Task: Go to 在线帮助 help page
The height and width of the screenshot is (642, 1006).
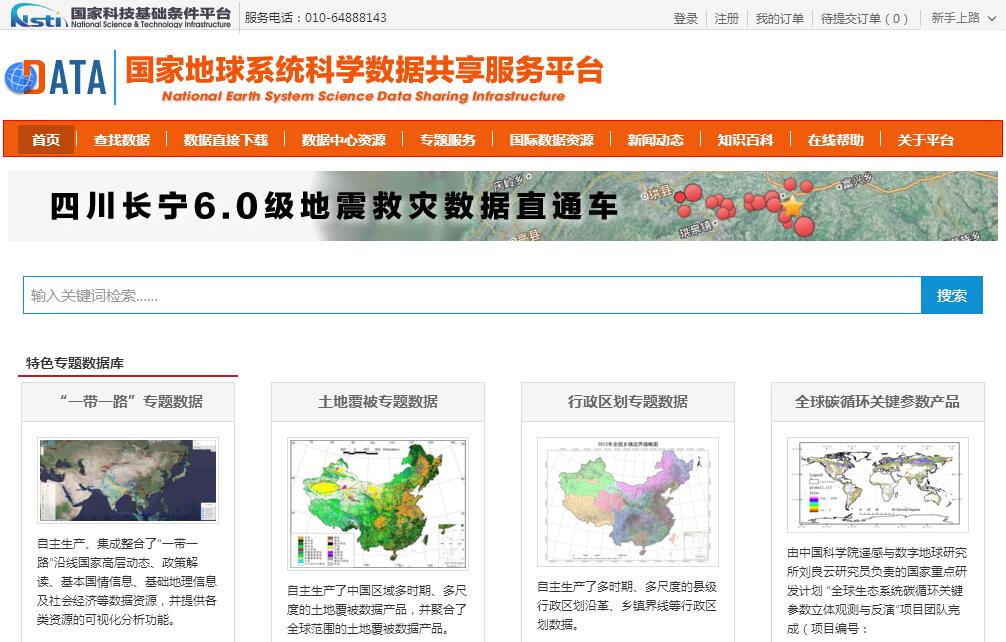Action: 836,140
